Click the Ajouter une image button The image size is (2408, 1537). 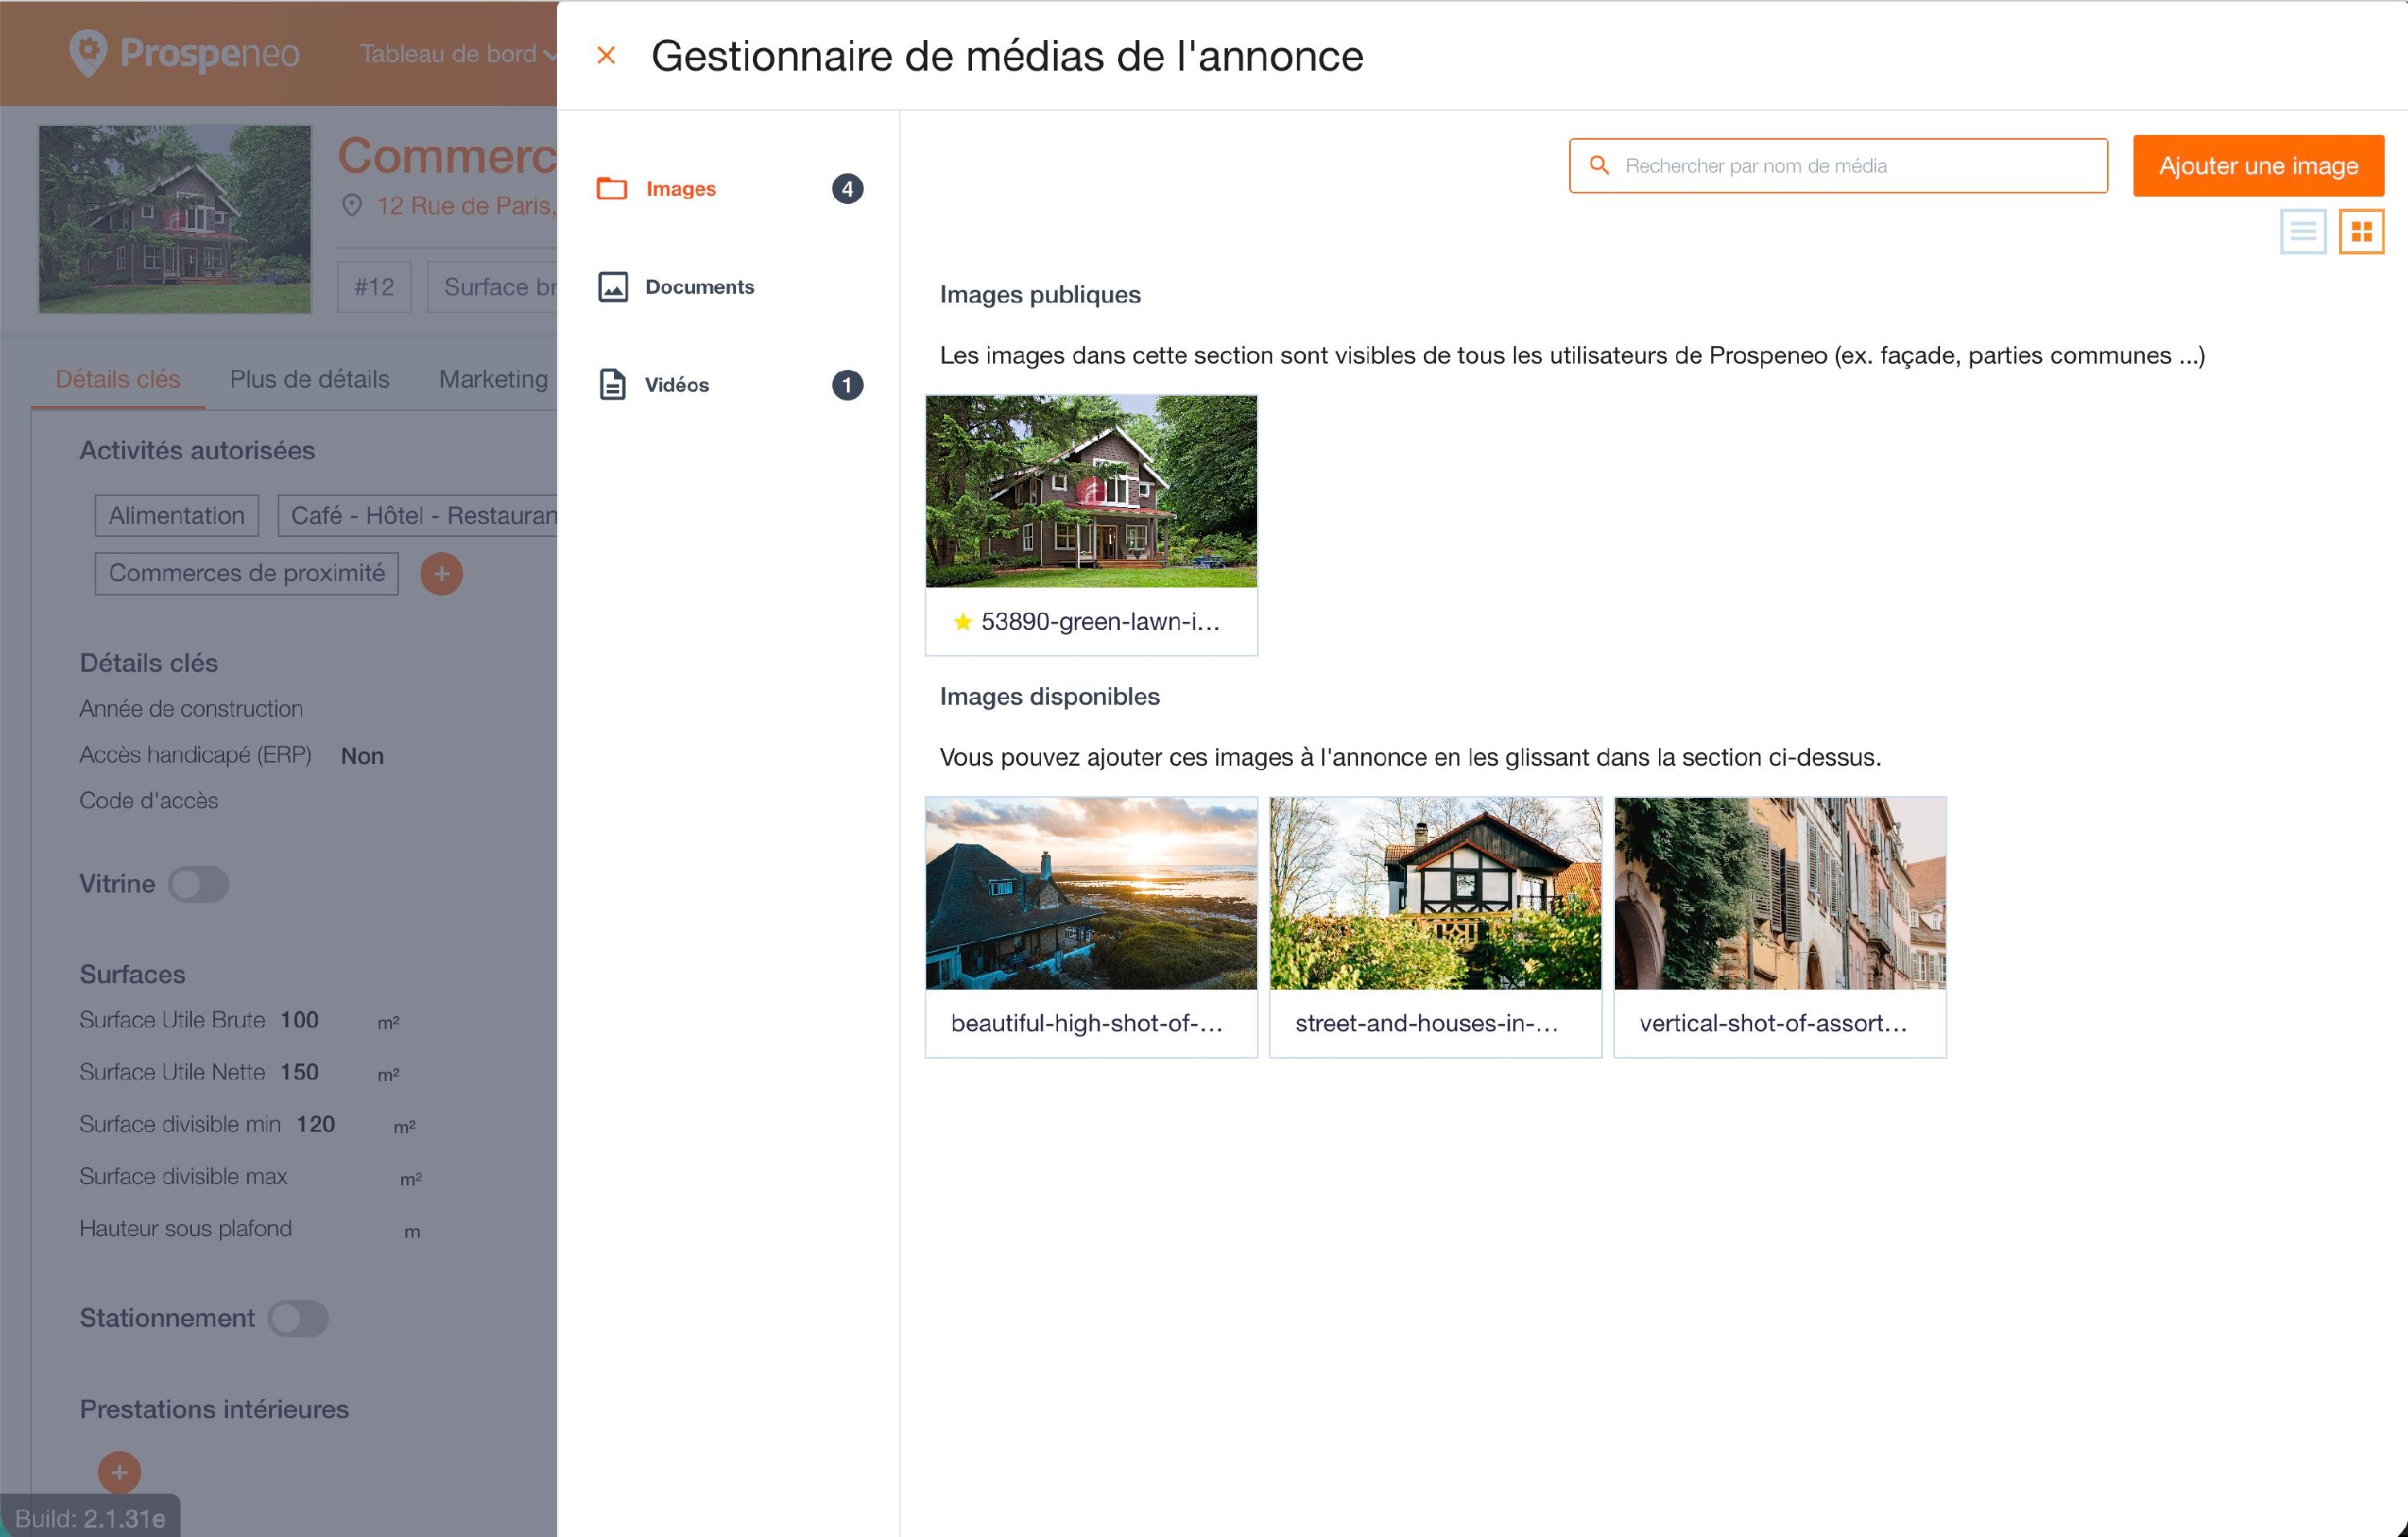[x=2259, y=166]
